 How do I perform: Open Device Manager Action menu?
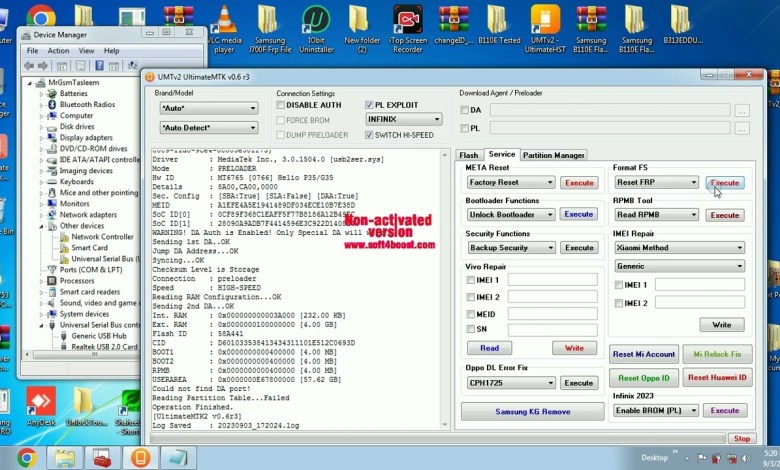pyautogui.click(x=58, y=51)
